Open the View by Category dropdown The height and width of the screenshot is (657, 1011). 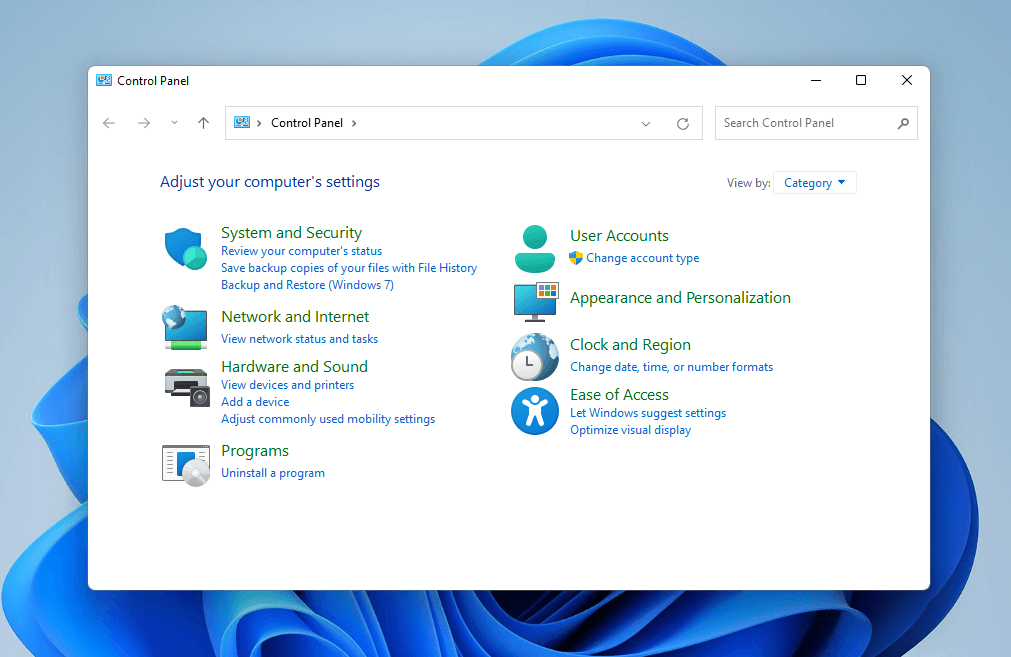pyautogui.click(x=814, y=182)
